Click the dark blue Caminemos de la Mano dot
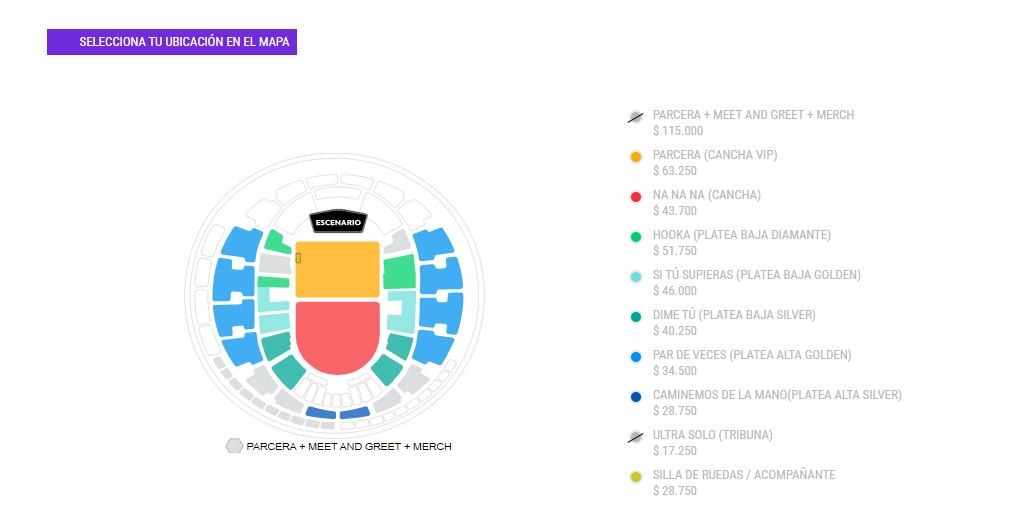Image resolution: width=1014 pixels, height=508 pixels. 636,397
